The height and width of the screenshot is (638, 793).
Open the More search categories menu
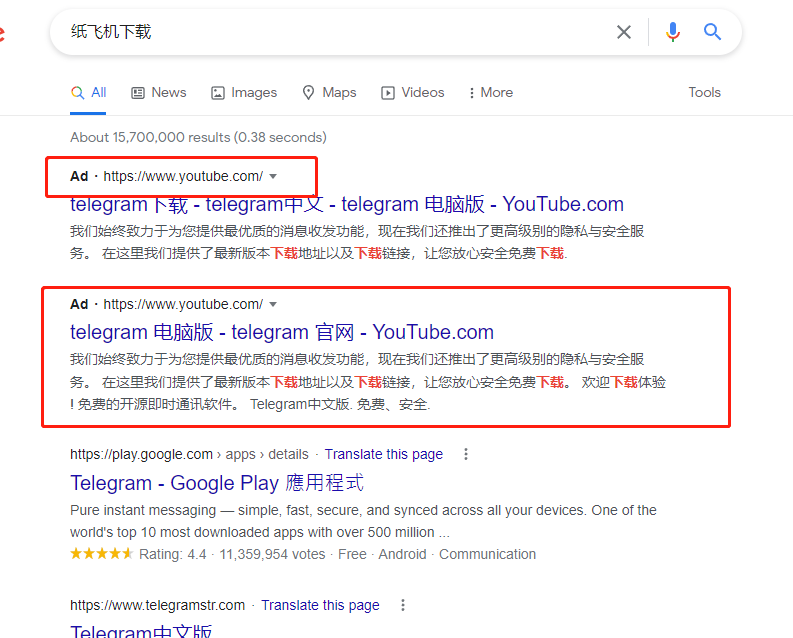[489, 92]
